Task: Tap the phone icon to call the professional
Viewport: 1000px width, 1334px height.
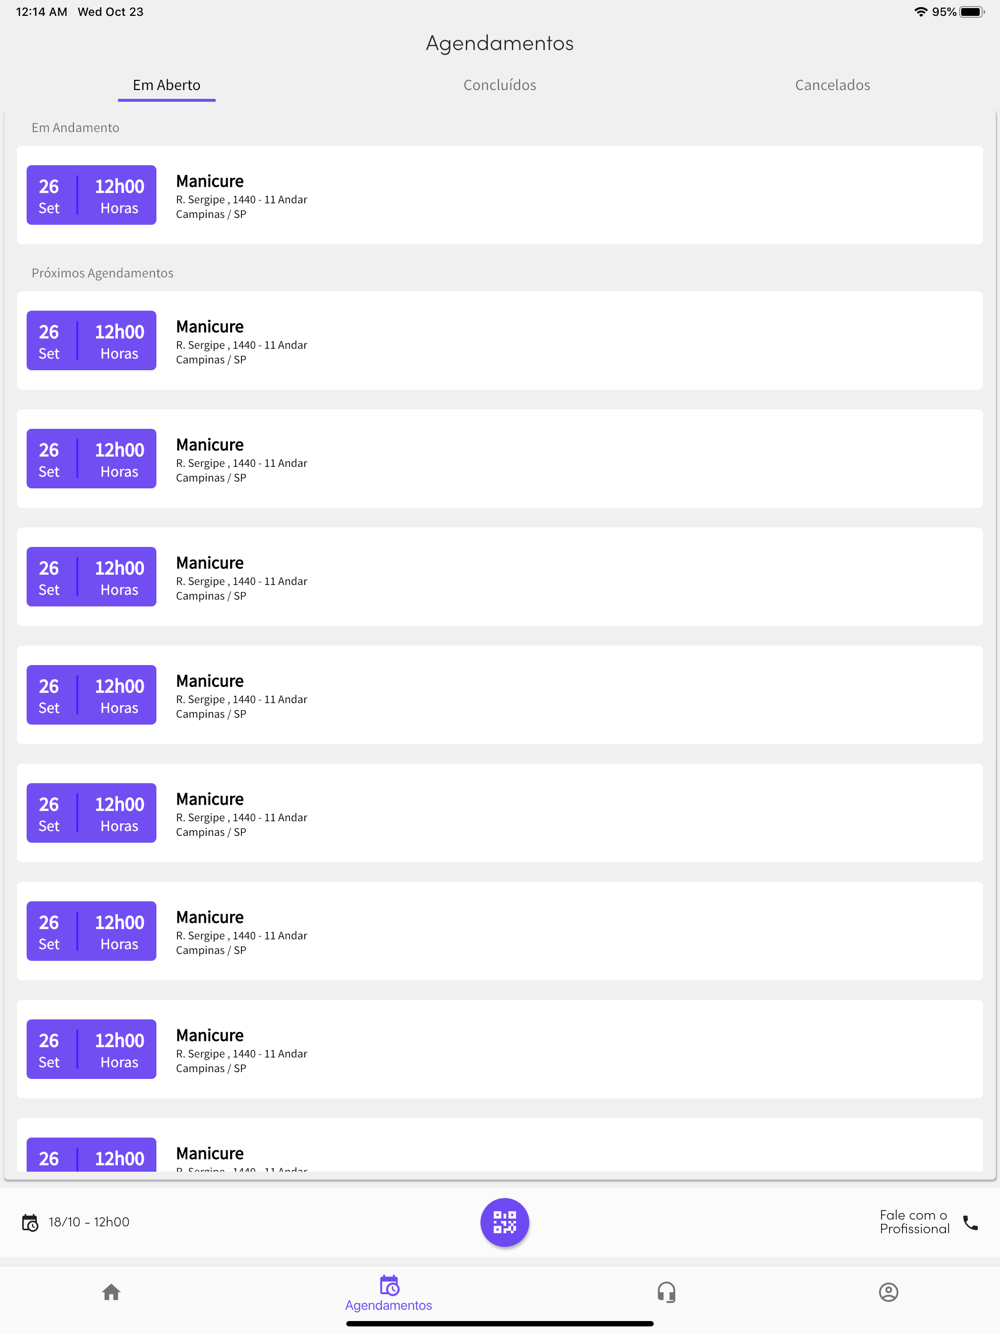Action: [x=970, y=1223]
